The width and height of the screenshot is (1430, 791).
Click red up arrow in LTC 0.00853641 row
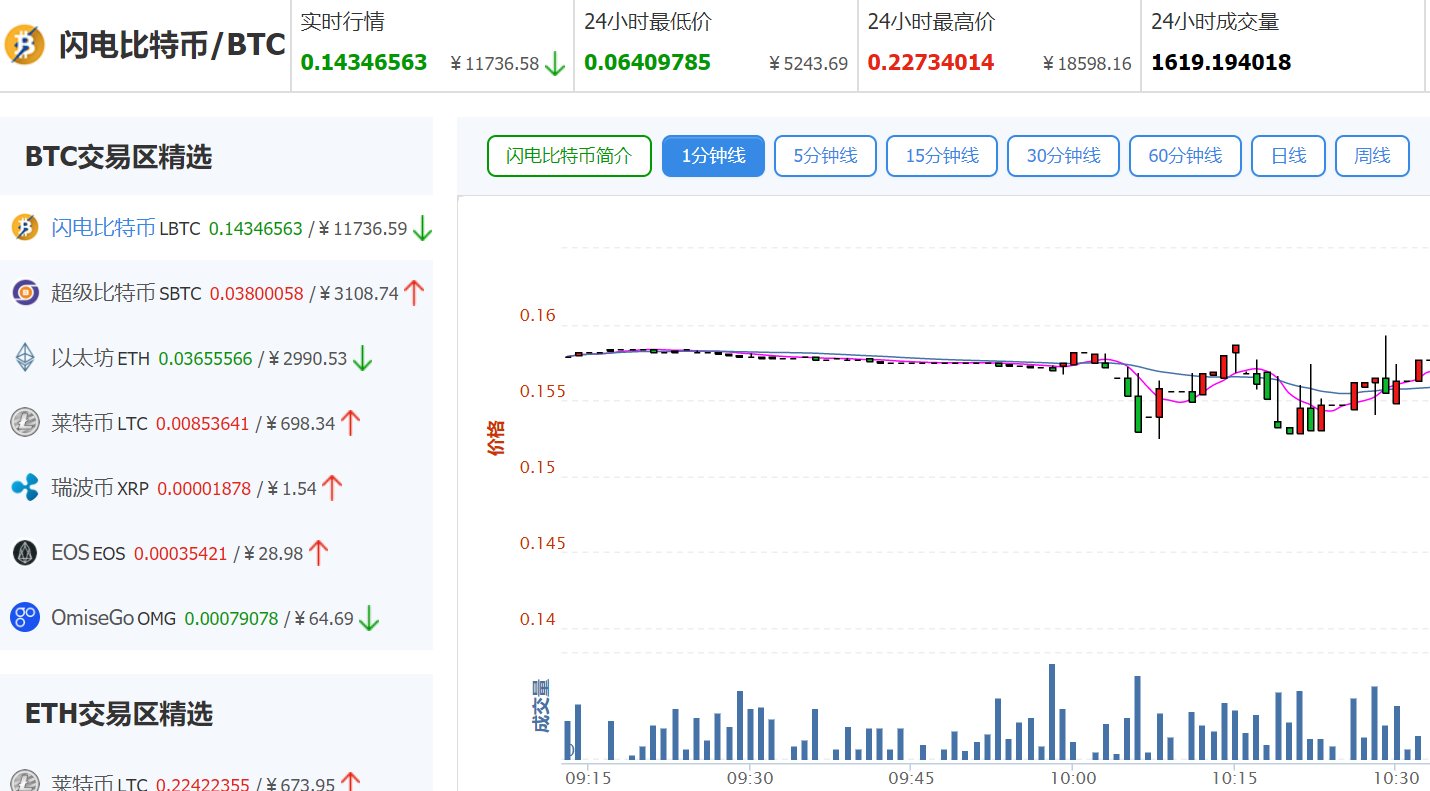(x=350, y=423)
